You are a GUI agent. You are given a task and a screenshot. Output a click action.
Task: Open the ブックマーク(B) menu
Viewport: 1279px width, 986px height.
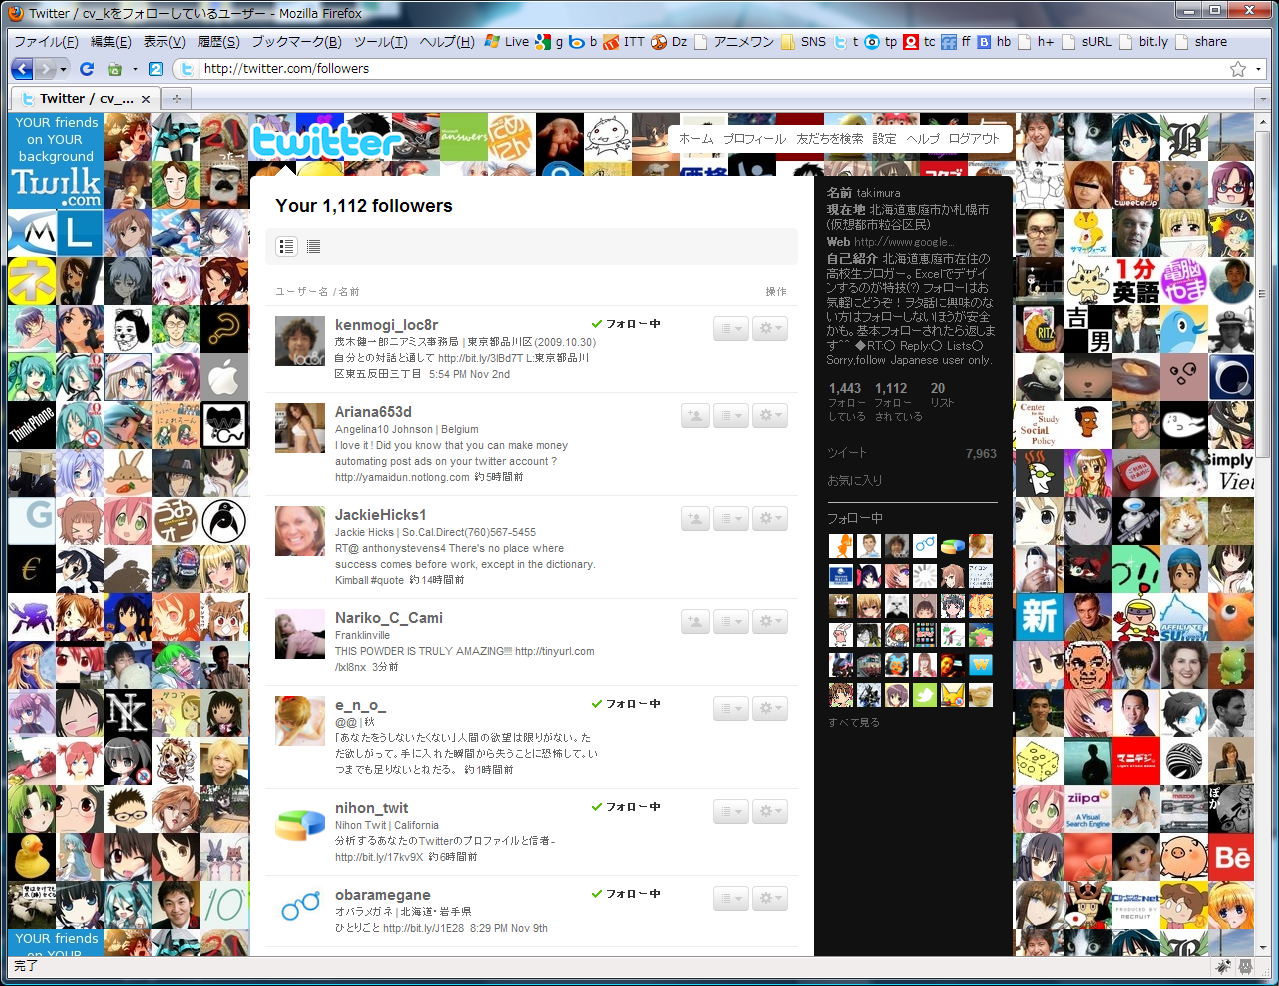pyautogui.click(x=296, y=42)
